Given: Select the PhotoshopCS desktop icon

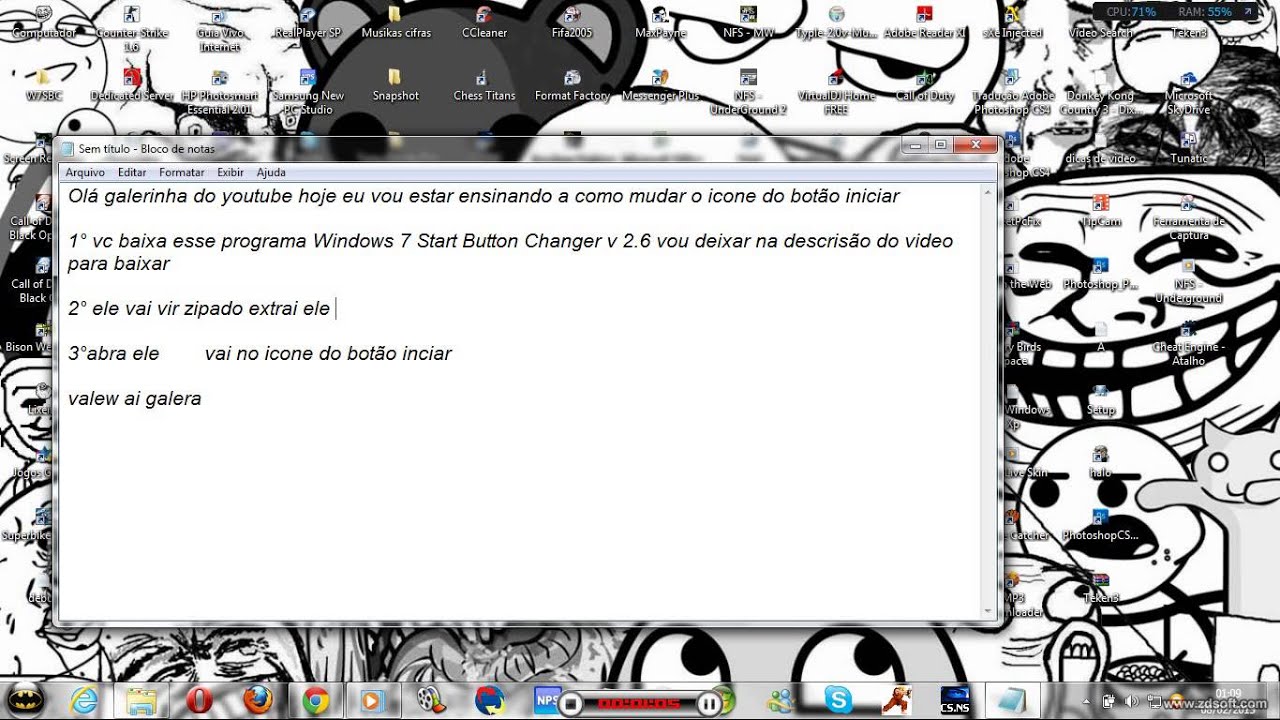Looking at the screenshot, I should [x=1100, y=525].
